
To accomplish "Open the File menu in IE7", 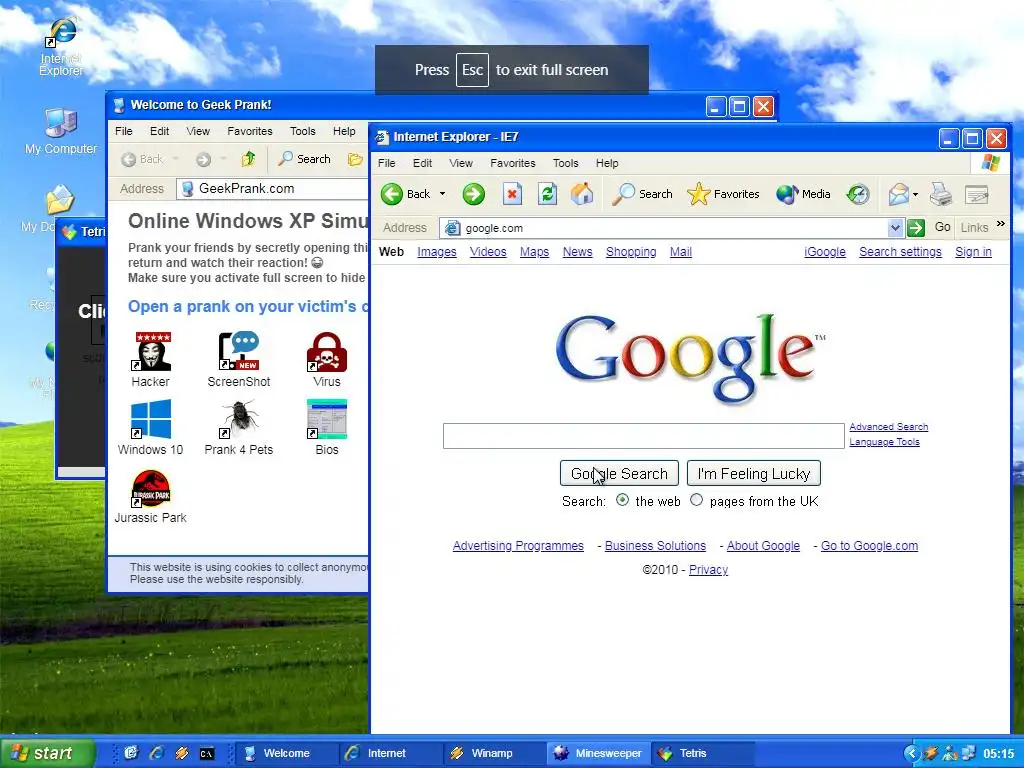I will (387, 163).
